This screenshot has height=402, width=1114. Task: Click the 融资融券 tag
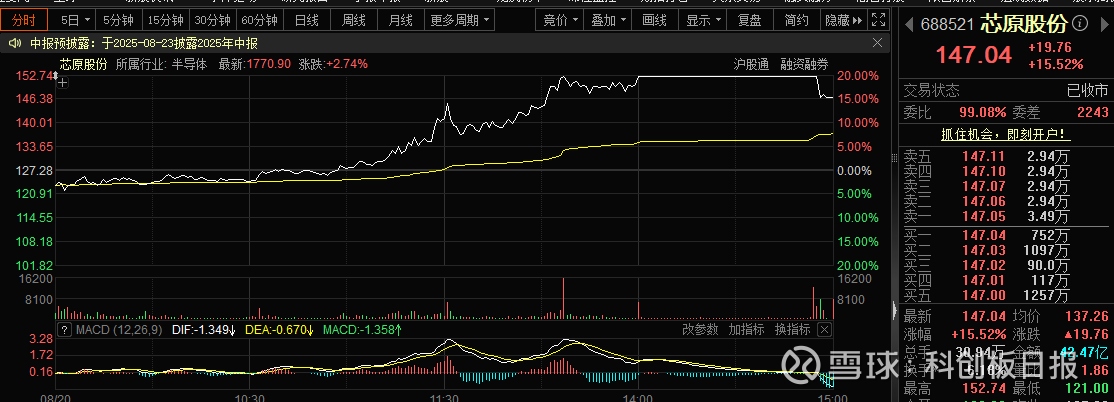[x=804, y=64]
